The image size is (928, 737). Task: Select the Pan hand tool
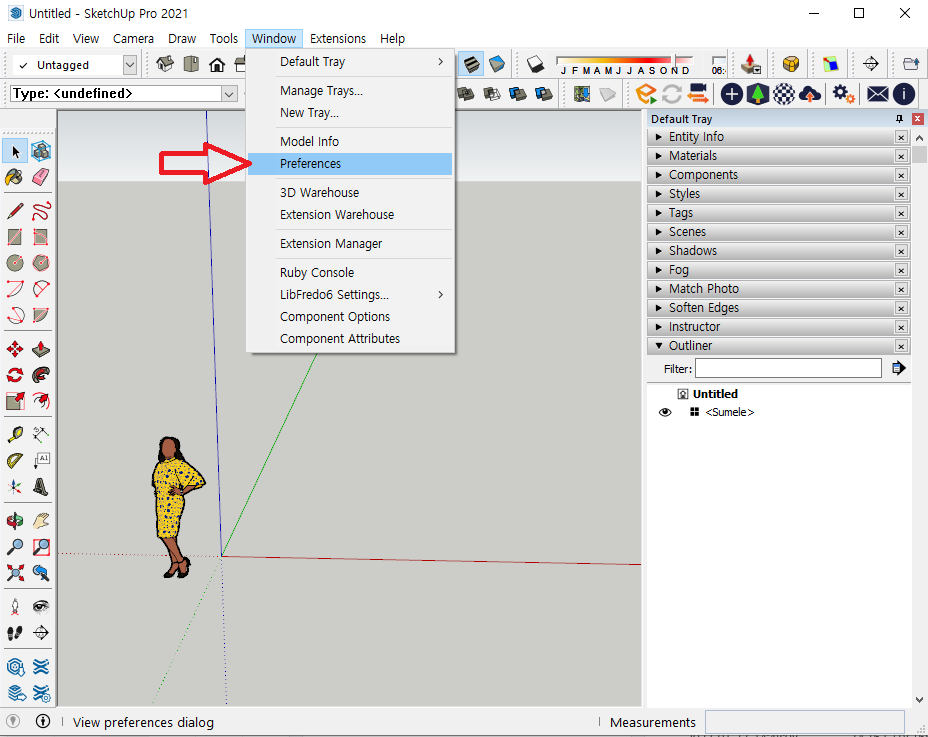[41, 521]
